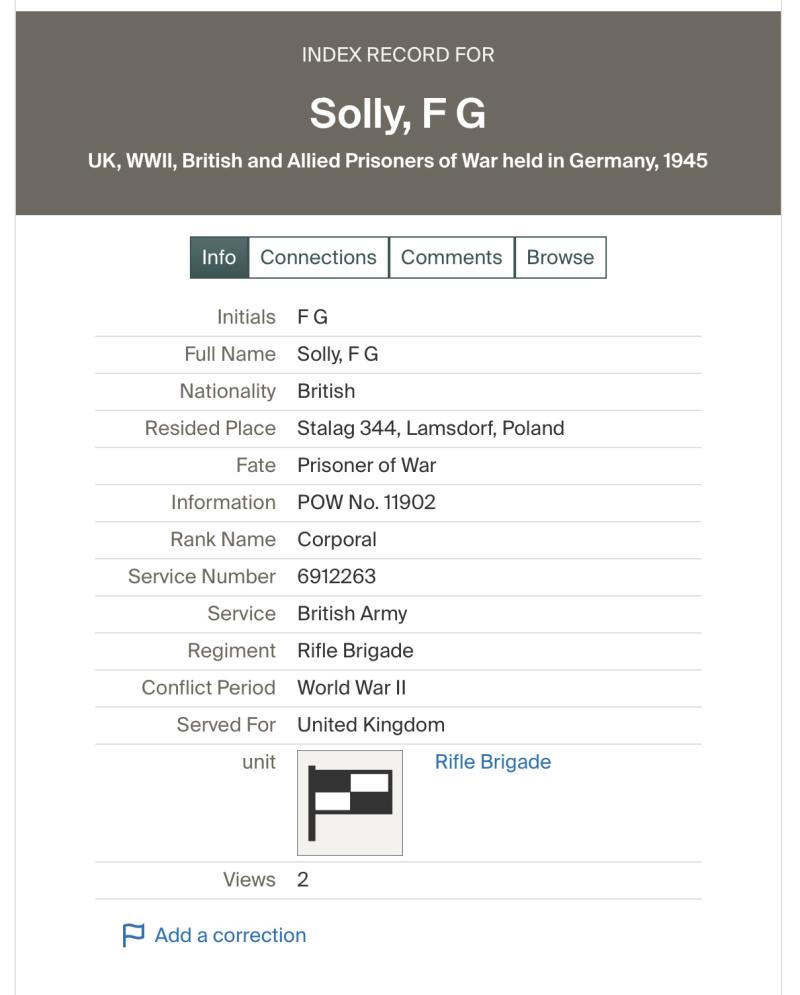Select the Browse tab
Screen dimensions: 800x995
point(560,257)
